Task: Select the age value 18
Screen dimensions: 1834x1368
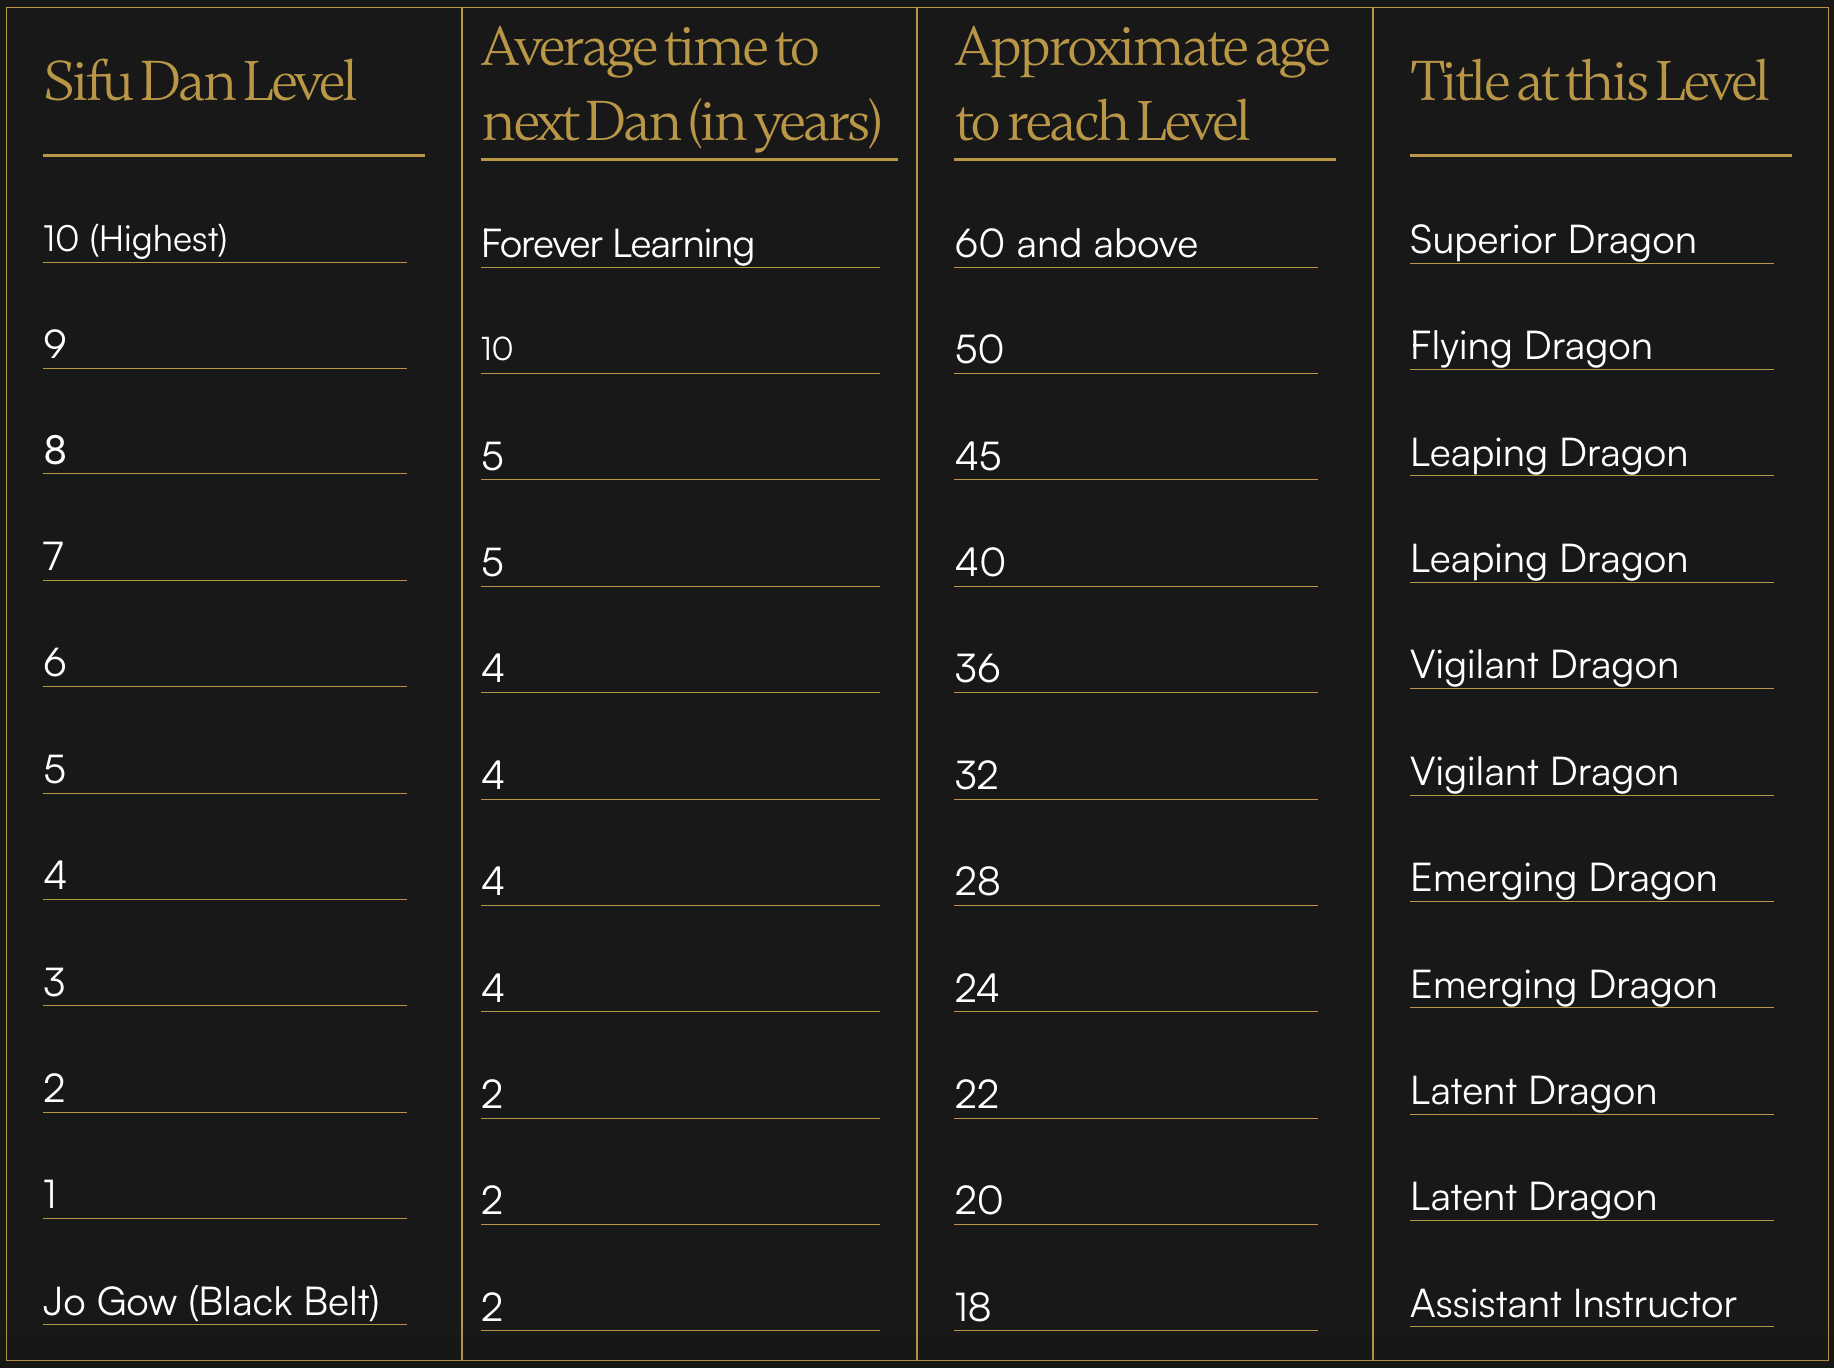Action: click(972, 1308)
